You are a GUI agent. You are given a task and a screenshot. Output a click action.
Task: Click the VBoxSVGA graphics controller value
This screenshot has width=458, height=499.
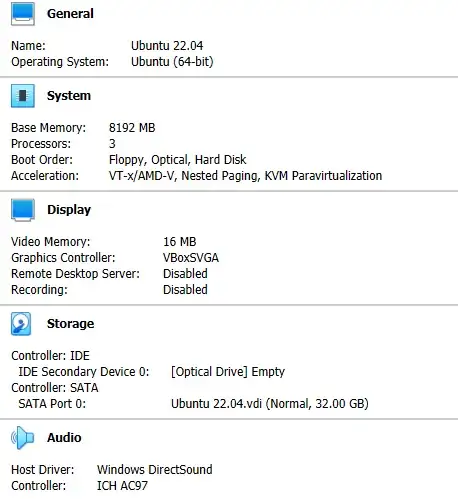pos(191,258)
